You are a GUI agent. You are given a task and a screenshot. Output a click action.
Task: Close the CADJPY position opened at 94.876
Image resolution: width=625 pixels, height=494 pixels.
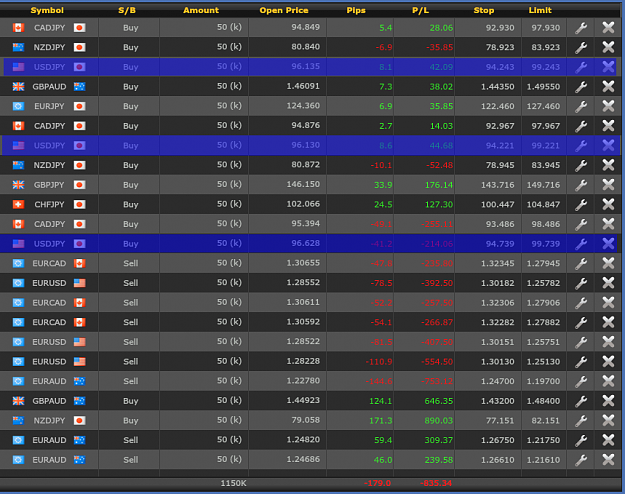point(608,126)
